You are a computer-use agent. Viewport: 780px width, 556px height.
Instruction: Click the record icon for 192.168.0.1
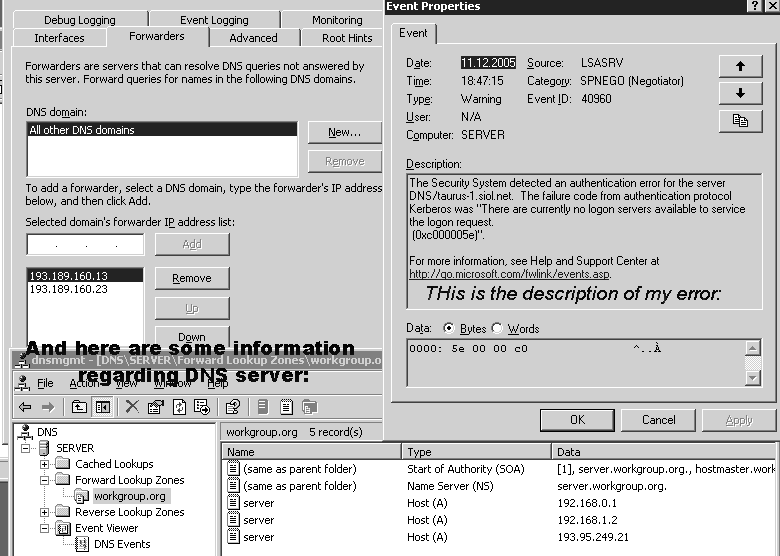(x=233, y=503)
